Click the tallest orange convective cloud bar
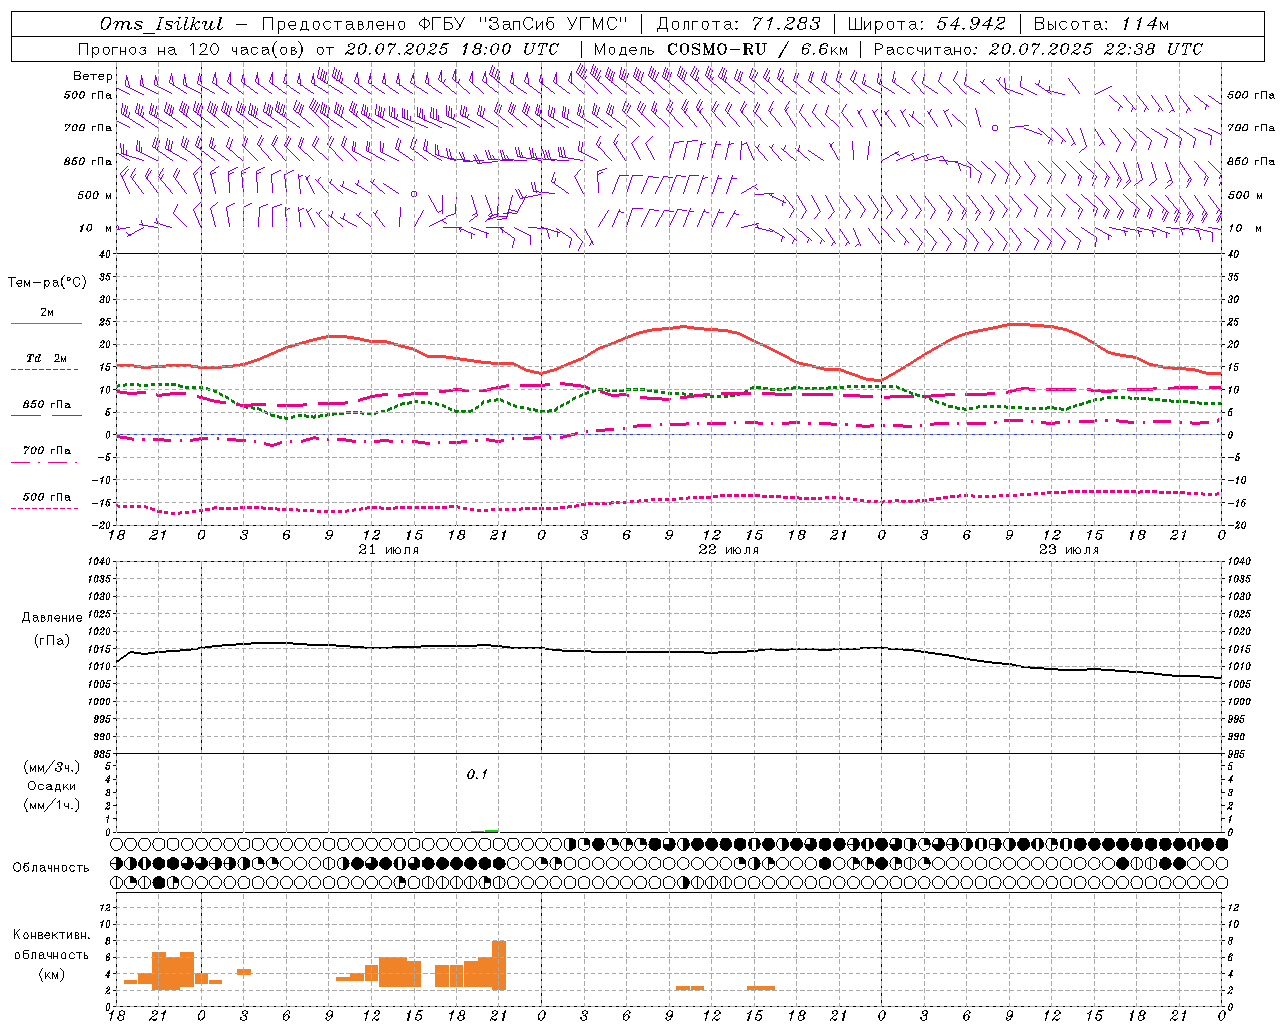The image size is (1280, 1024). point(499,964)
